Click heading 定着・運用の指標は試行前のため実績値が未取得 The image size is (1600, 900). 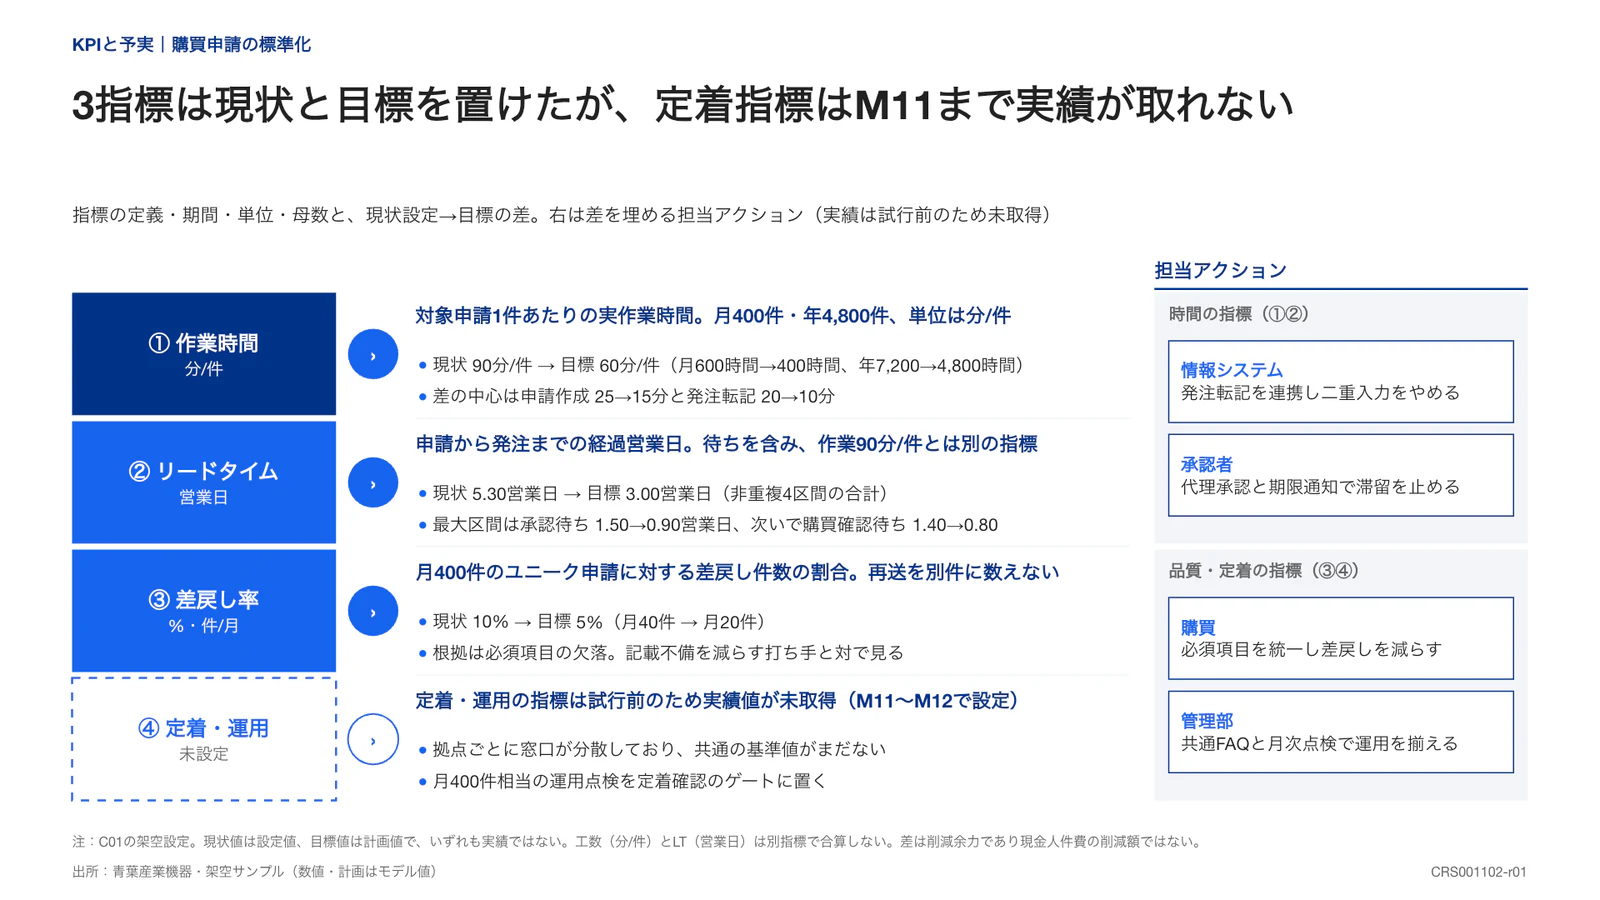pos(720,701)
